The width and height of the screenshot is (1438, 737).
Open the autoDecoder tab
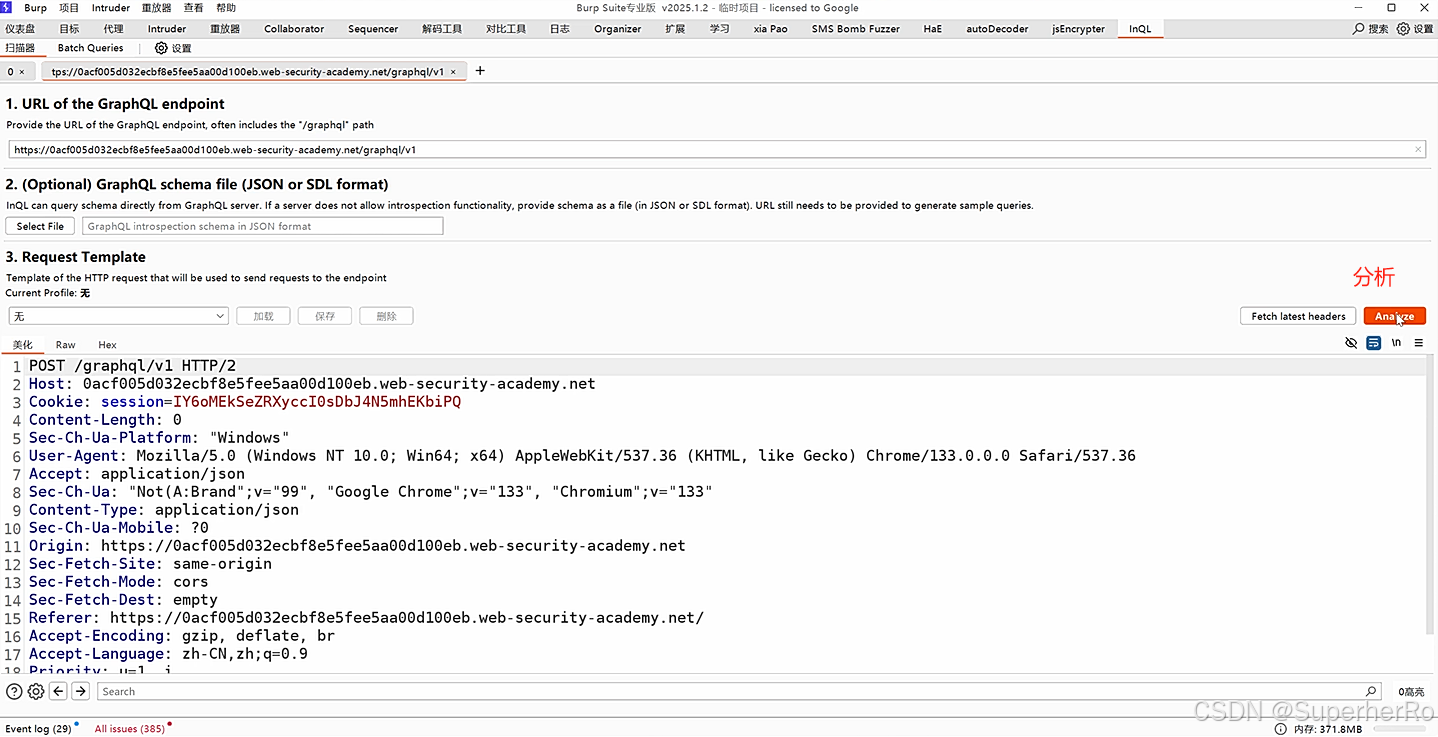pos(997,29)
